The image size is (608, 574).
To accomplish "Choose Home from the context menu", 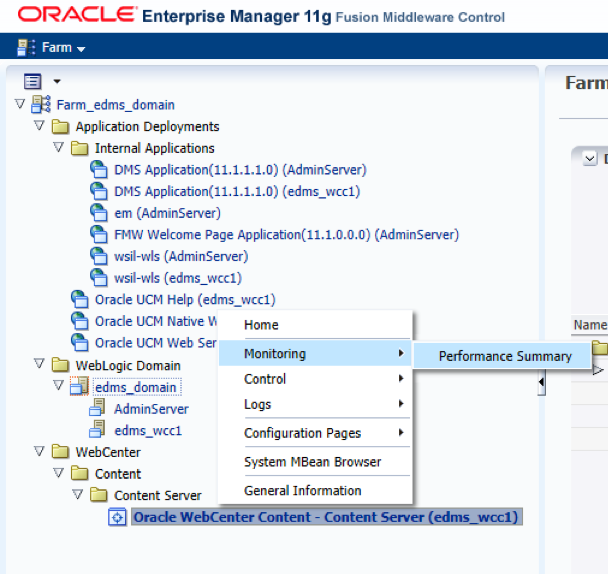I will click(315, 325).
